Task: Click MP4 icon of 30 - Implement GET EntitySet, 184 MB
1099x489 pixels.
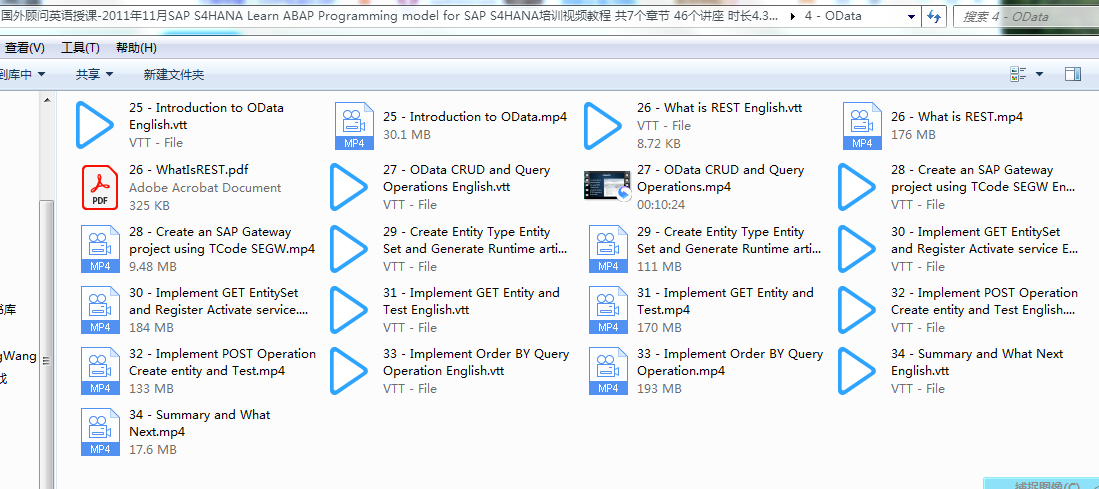Action: (100, 310)
